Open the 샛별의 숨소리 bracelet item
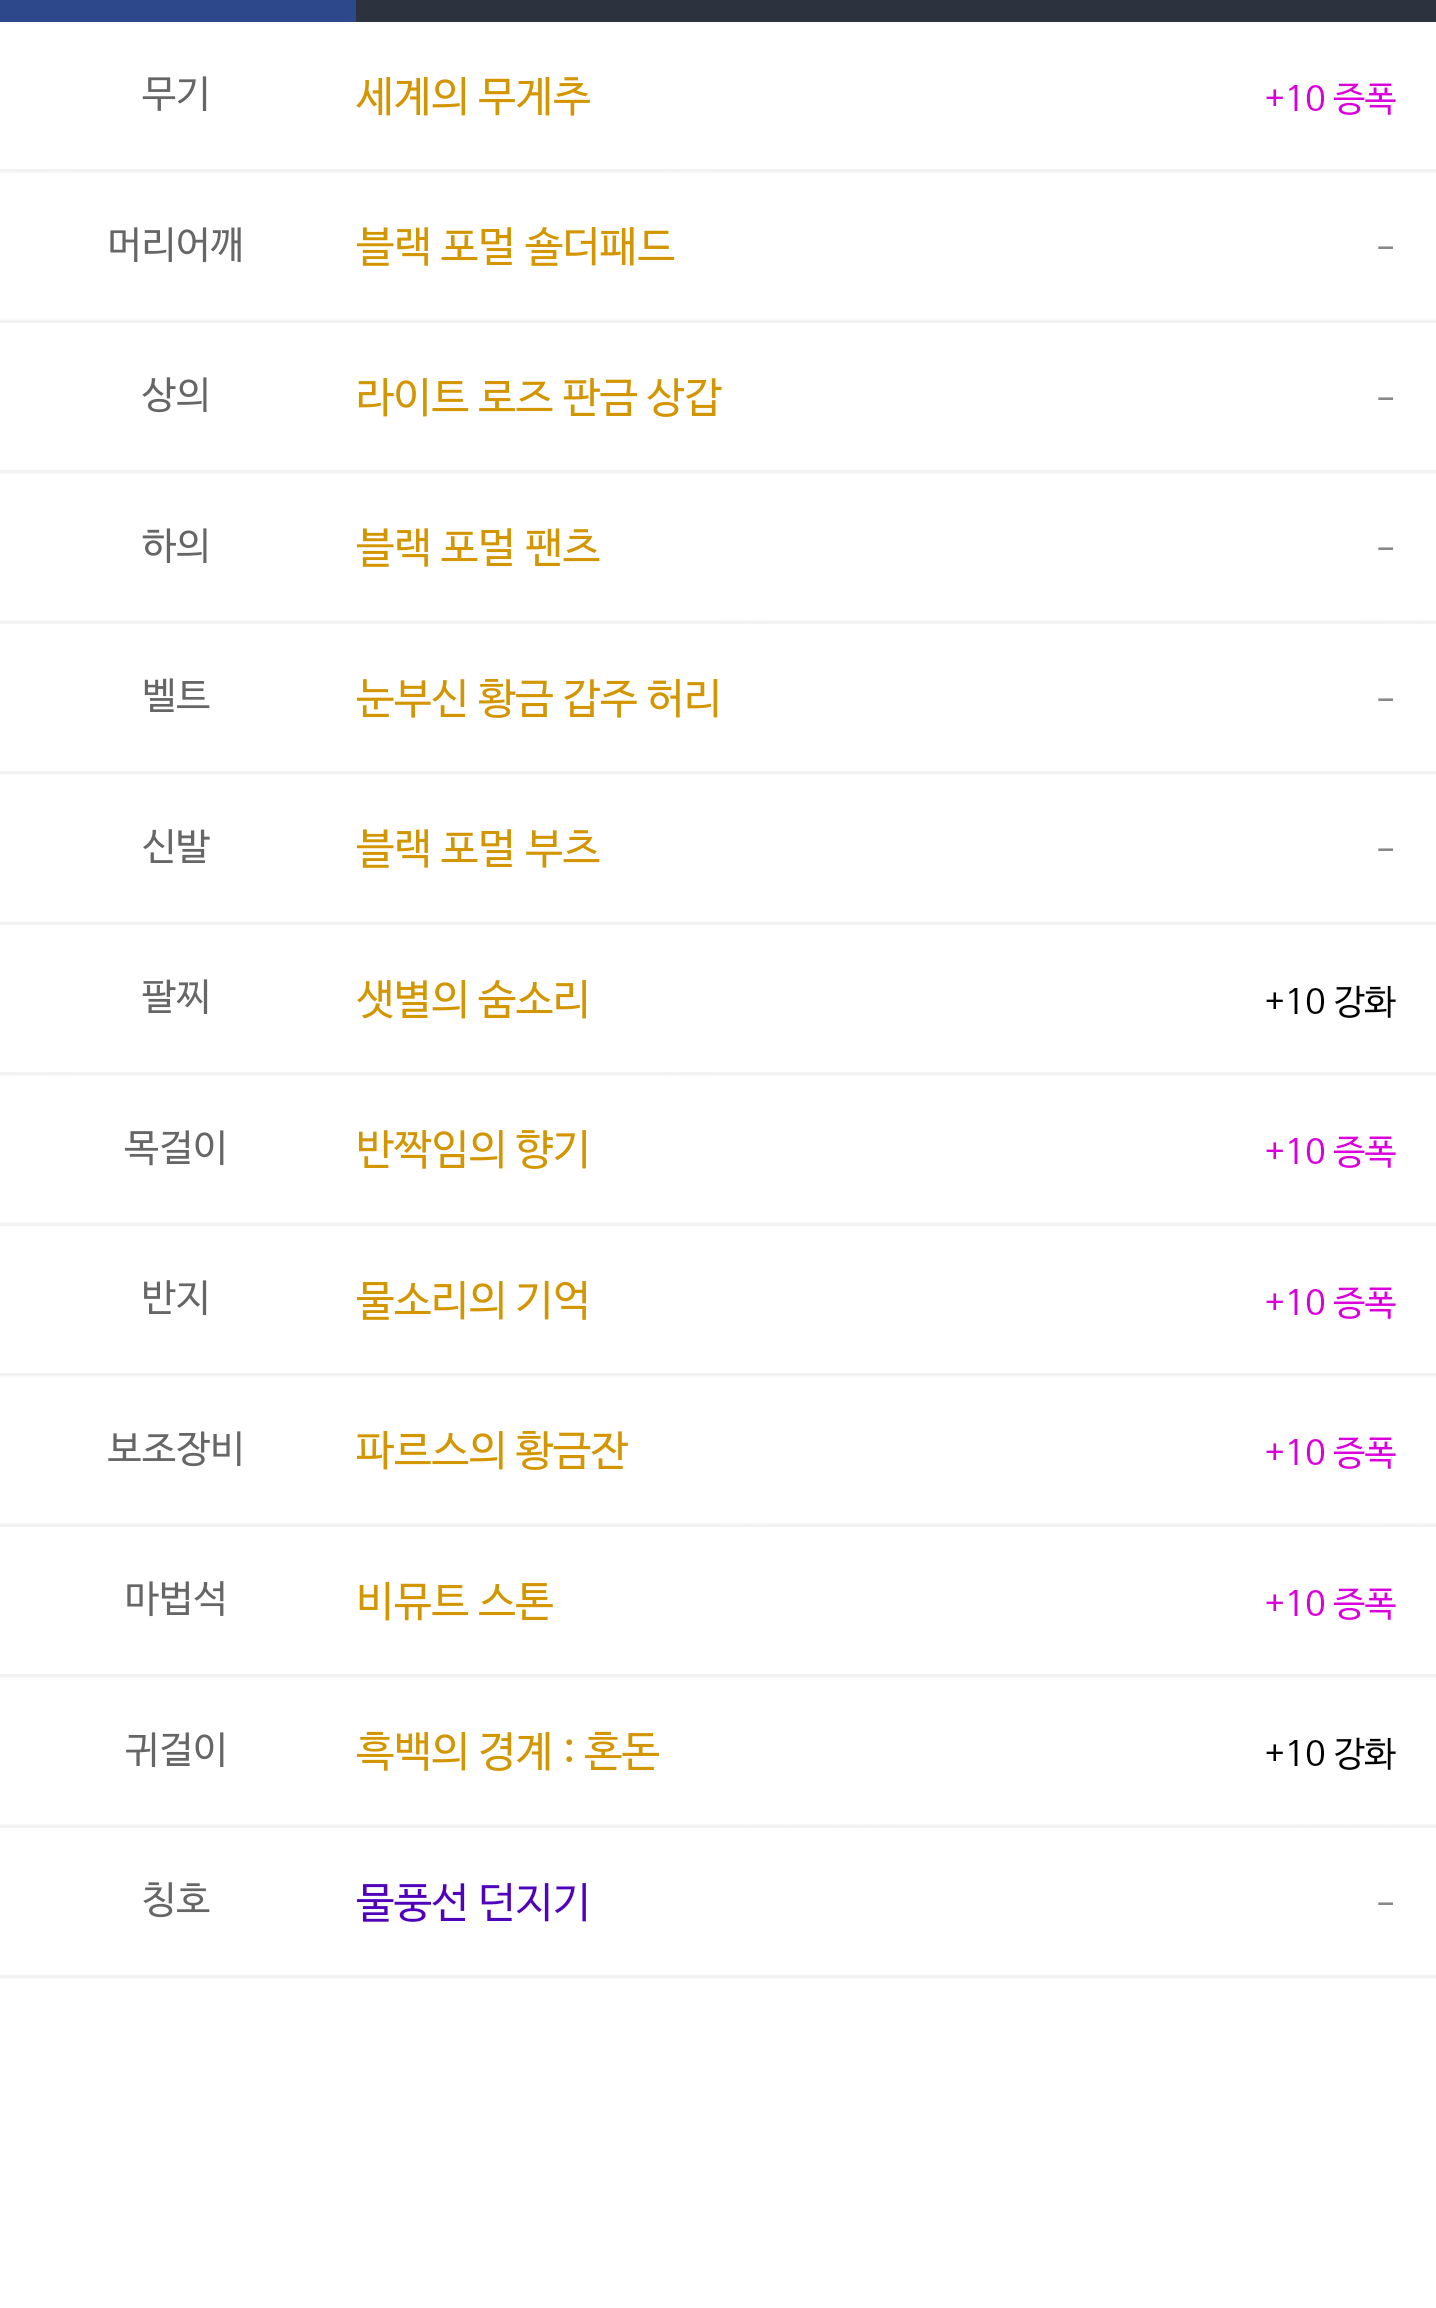The image size is (1436, 2308). coord(473,999)
